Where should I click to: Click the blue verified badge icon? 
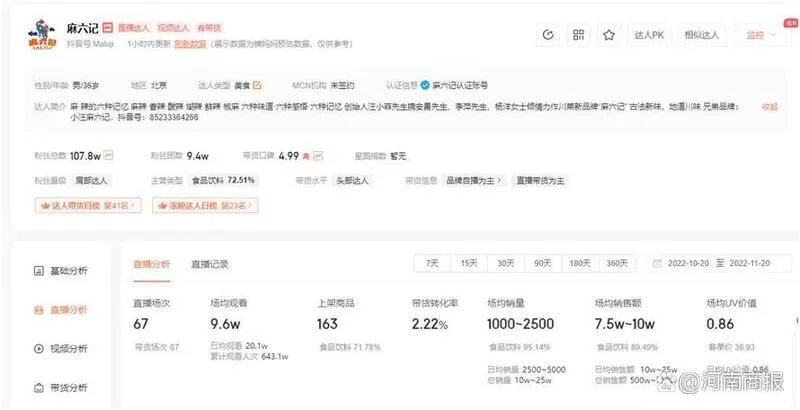(x=425, y=85)
